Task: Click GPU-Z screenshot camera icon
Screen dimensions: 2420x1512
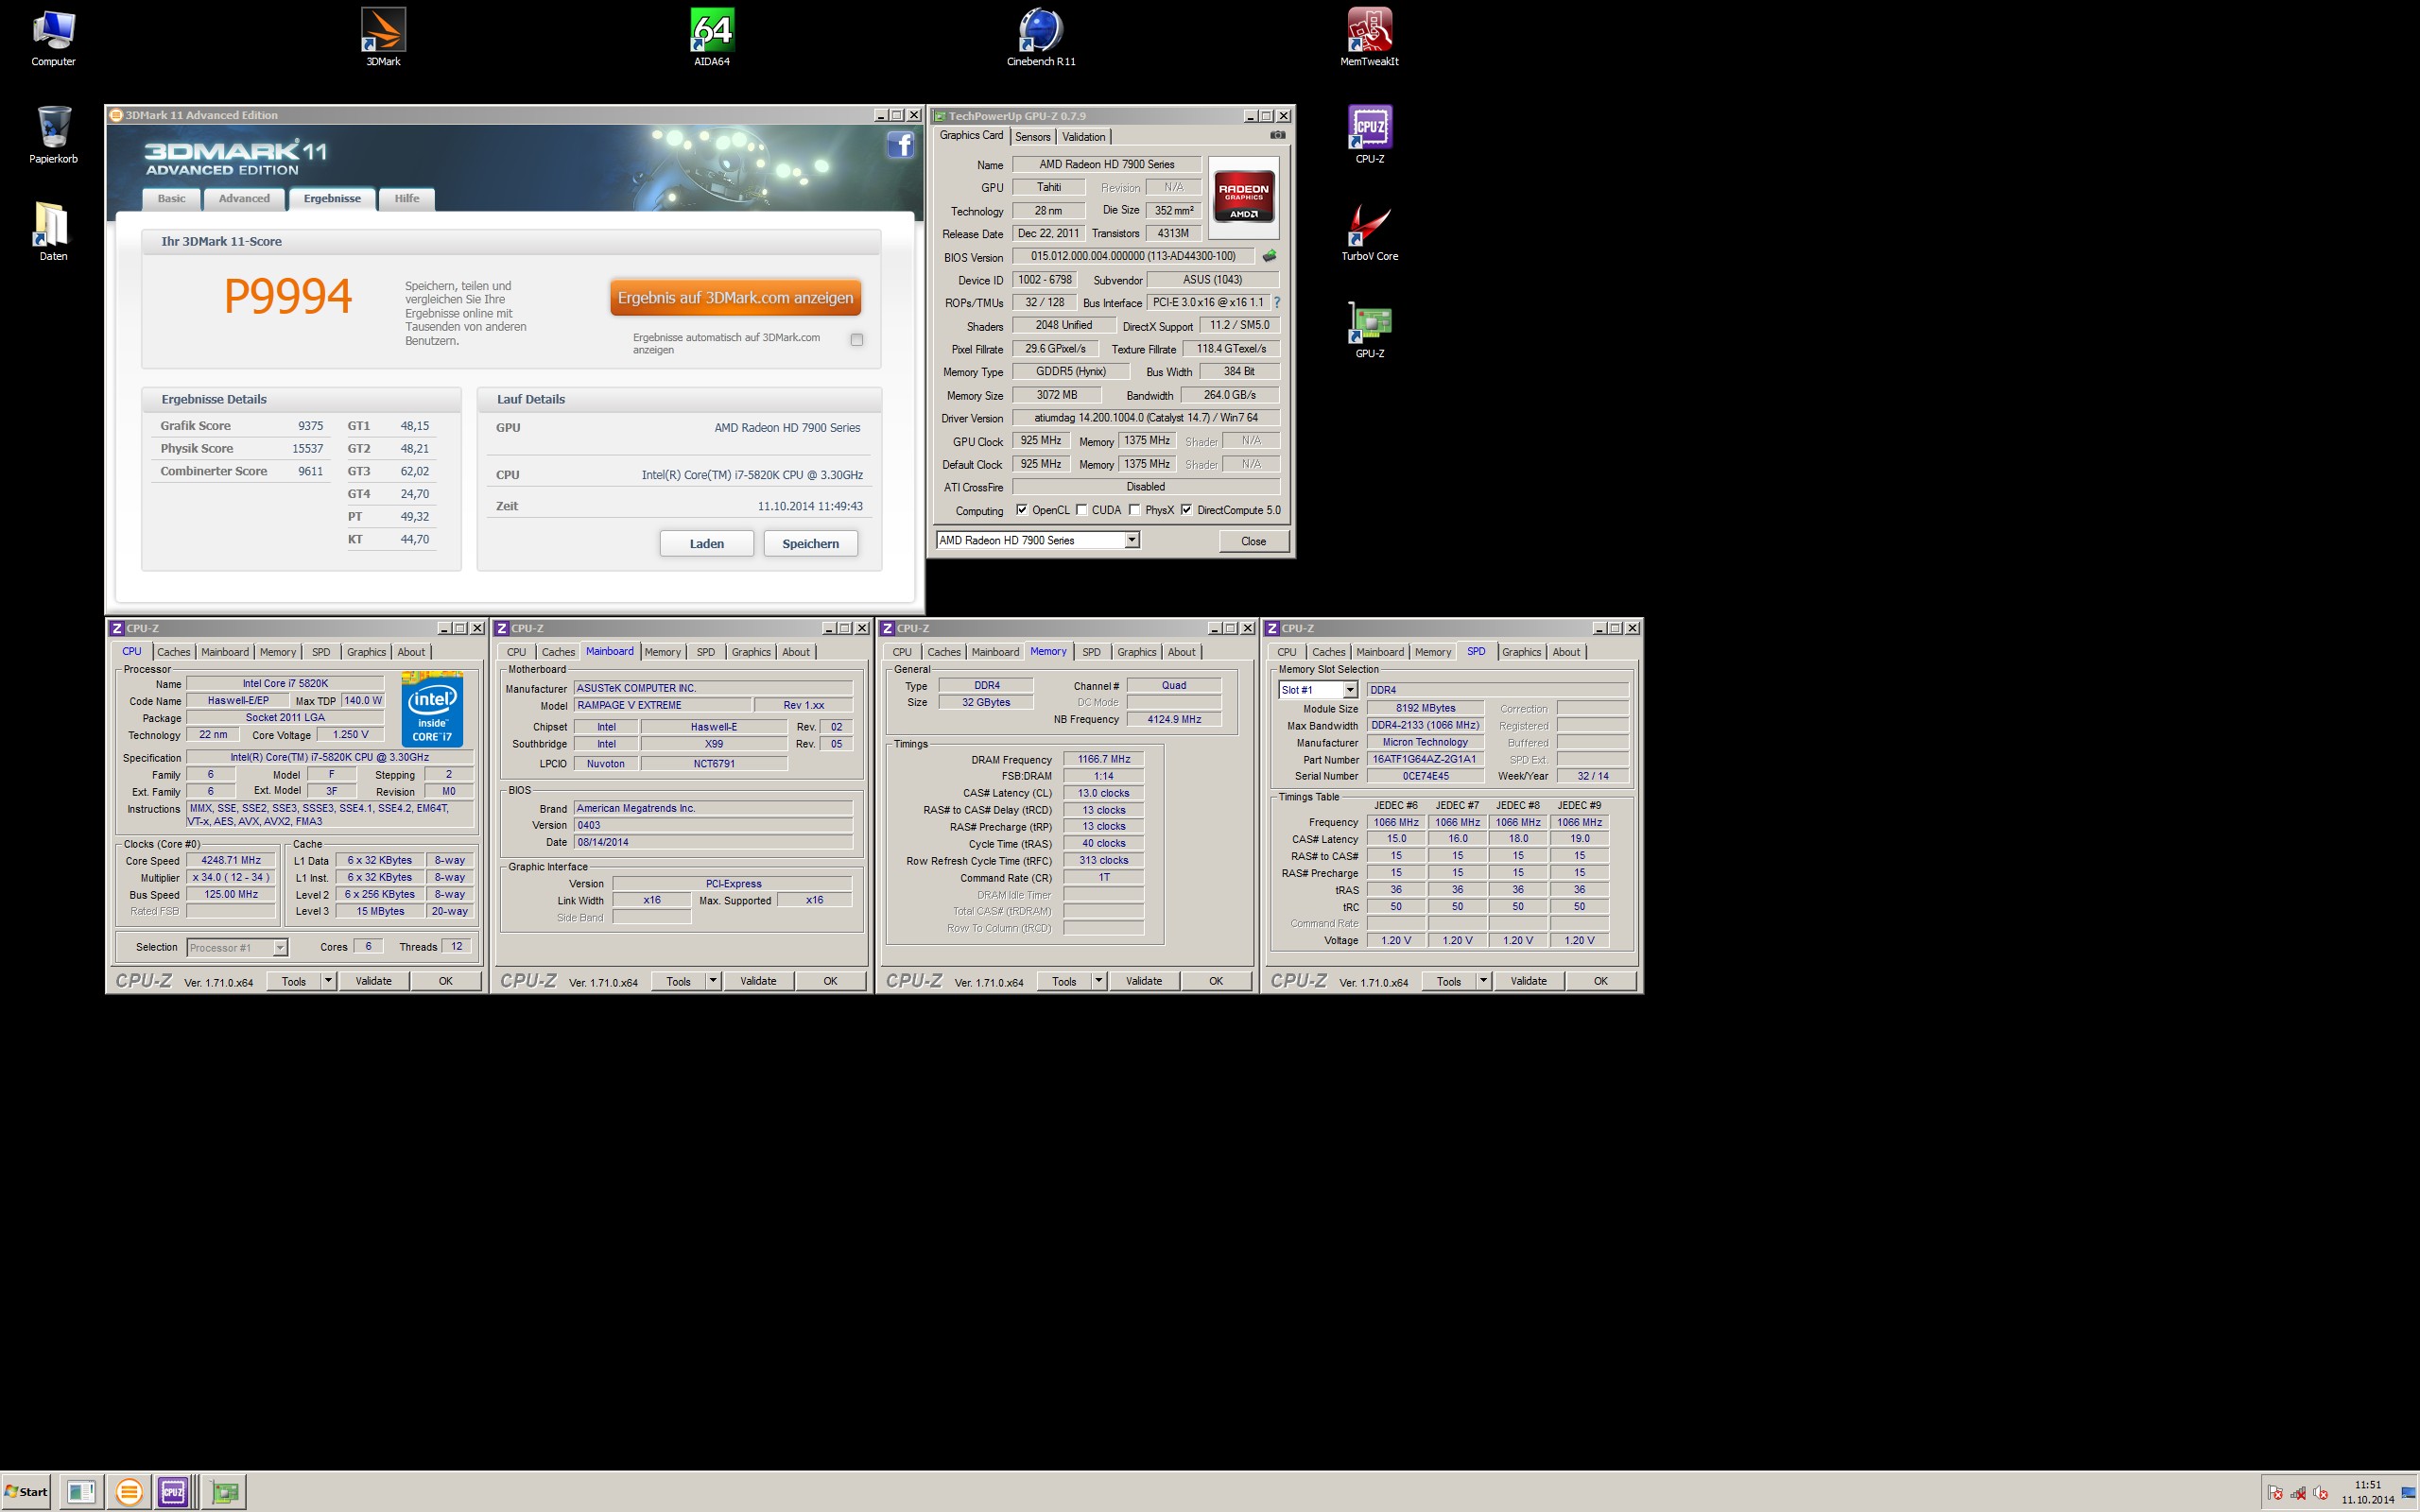Action: click(x=1277, y=135)
